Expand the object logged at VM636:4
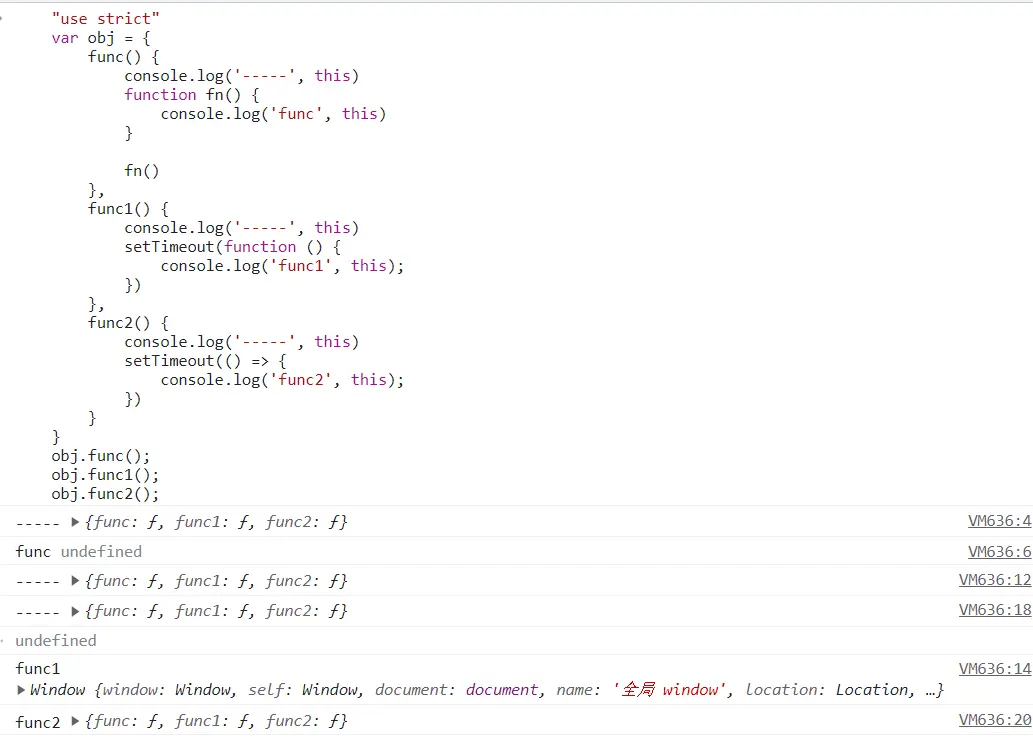1033x741 pixels. click(76, 522)
